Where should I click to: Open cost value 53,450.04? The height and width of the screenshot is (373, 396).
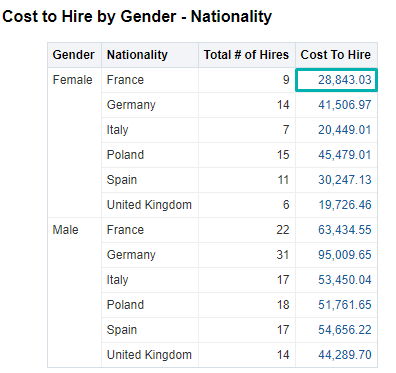tap(345, 280)
